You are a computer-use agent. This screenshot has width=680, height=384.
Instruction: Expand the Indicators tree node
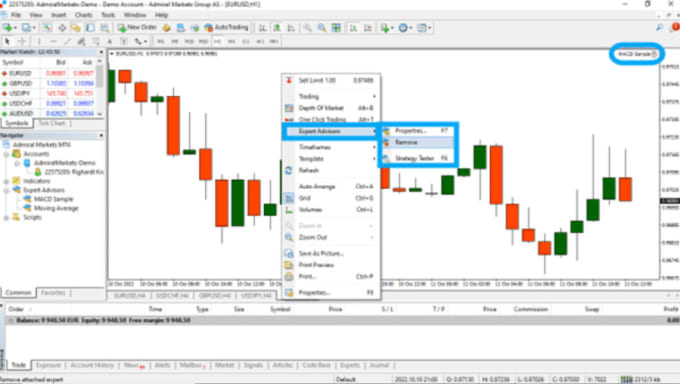coord(6,181)
